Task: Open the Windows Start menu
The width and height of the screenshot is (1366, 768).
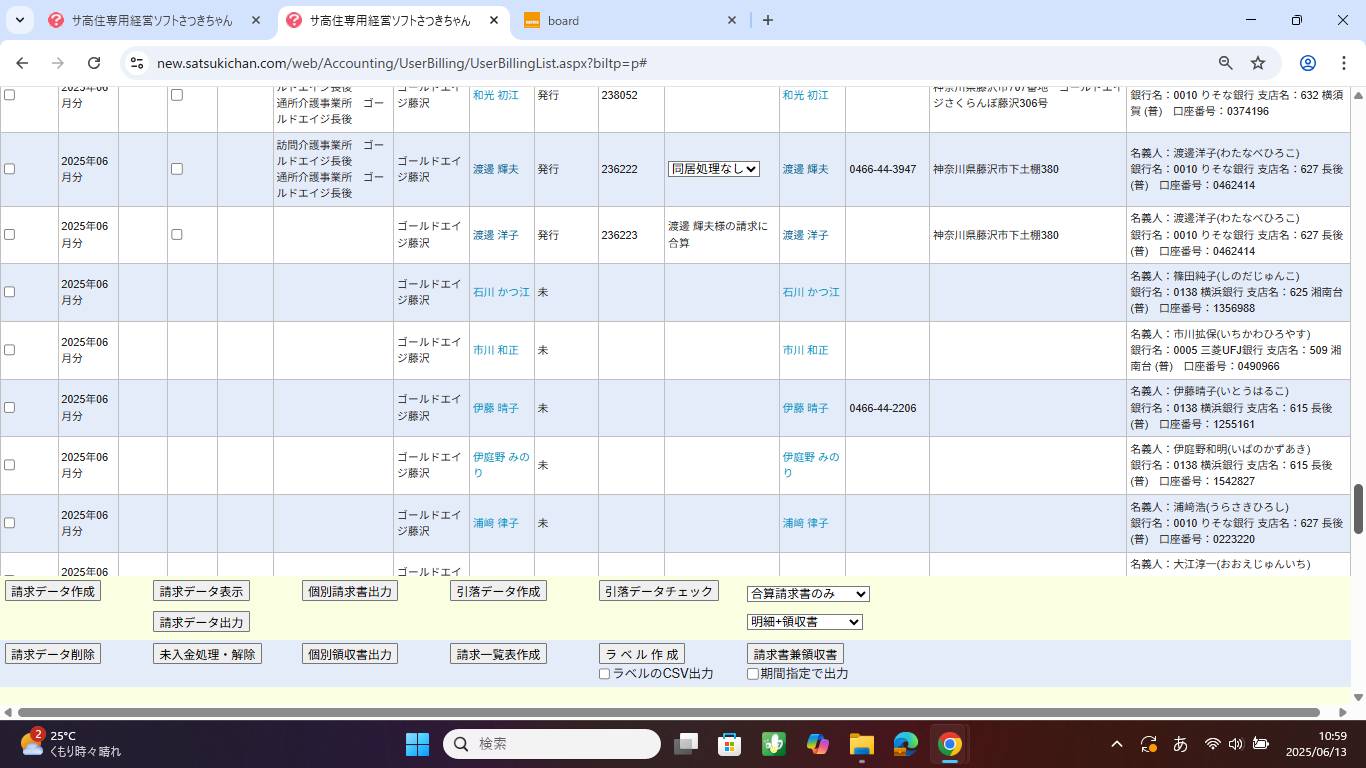Action: (x=417, y=744)
